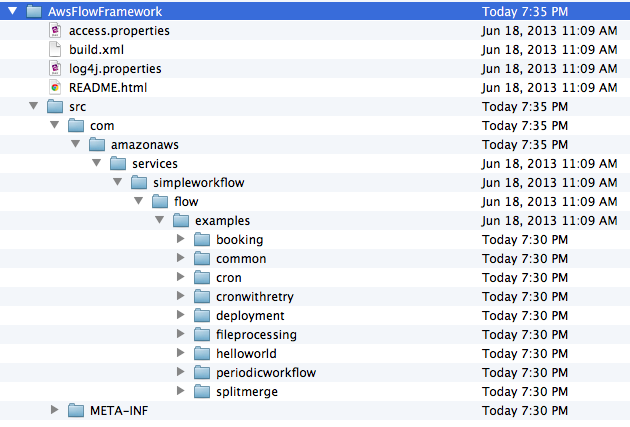Select the examples folder name

[x=223, y=221]
